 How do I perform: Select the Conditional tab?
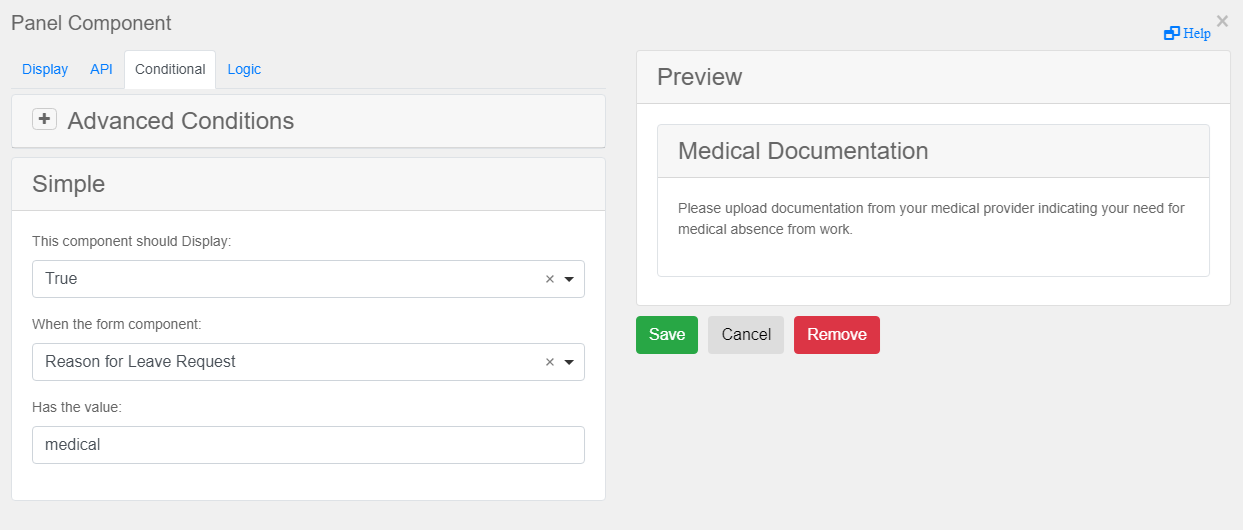coord(170,69)
